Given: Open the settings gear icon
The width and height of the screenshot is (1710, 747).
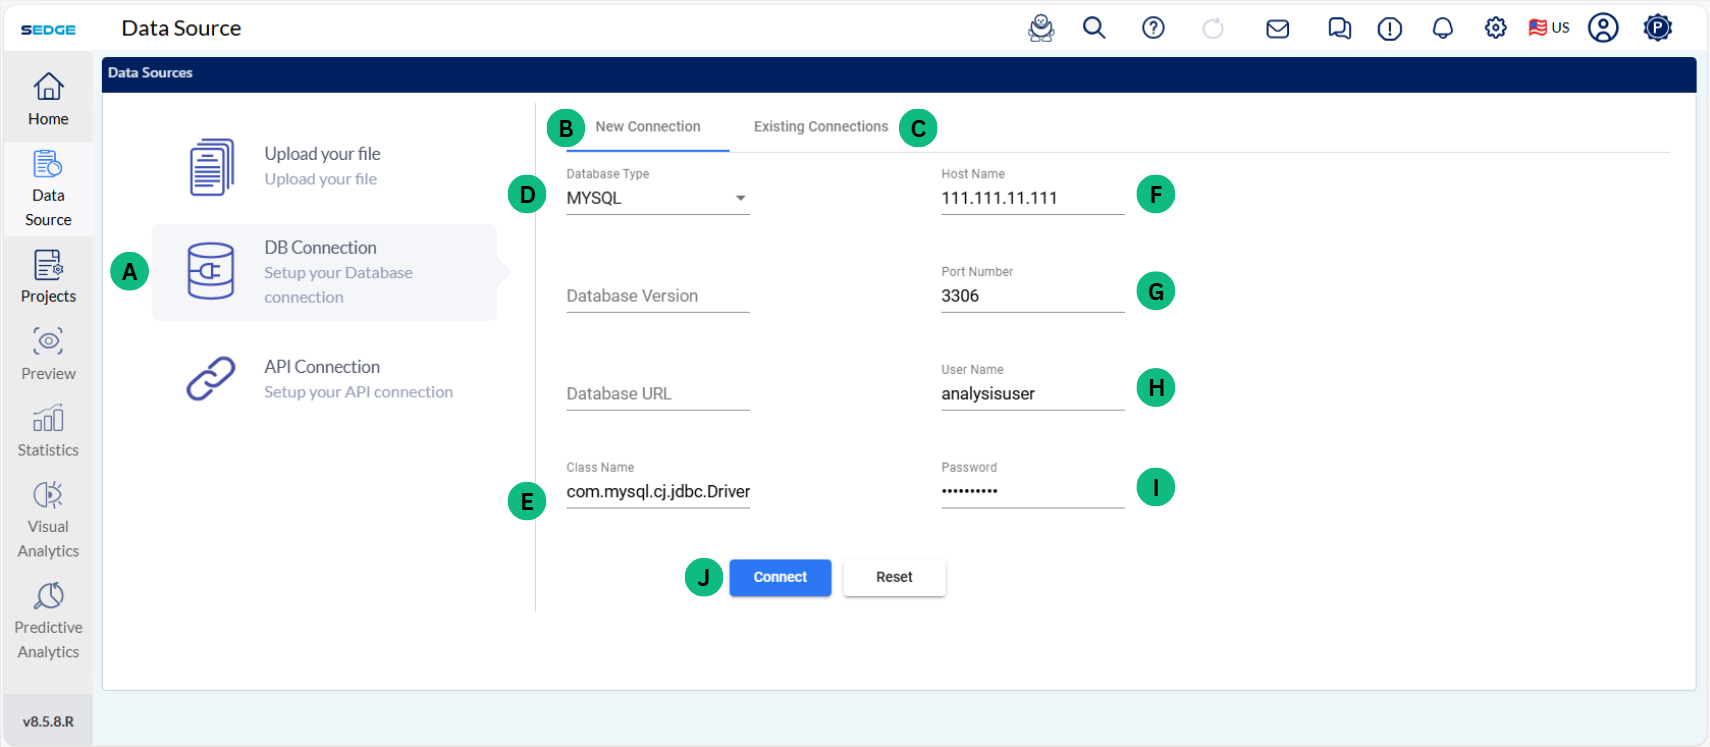Looking at the screenshot, I should (x=1495, y=28).
